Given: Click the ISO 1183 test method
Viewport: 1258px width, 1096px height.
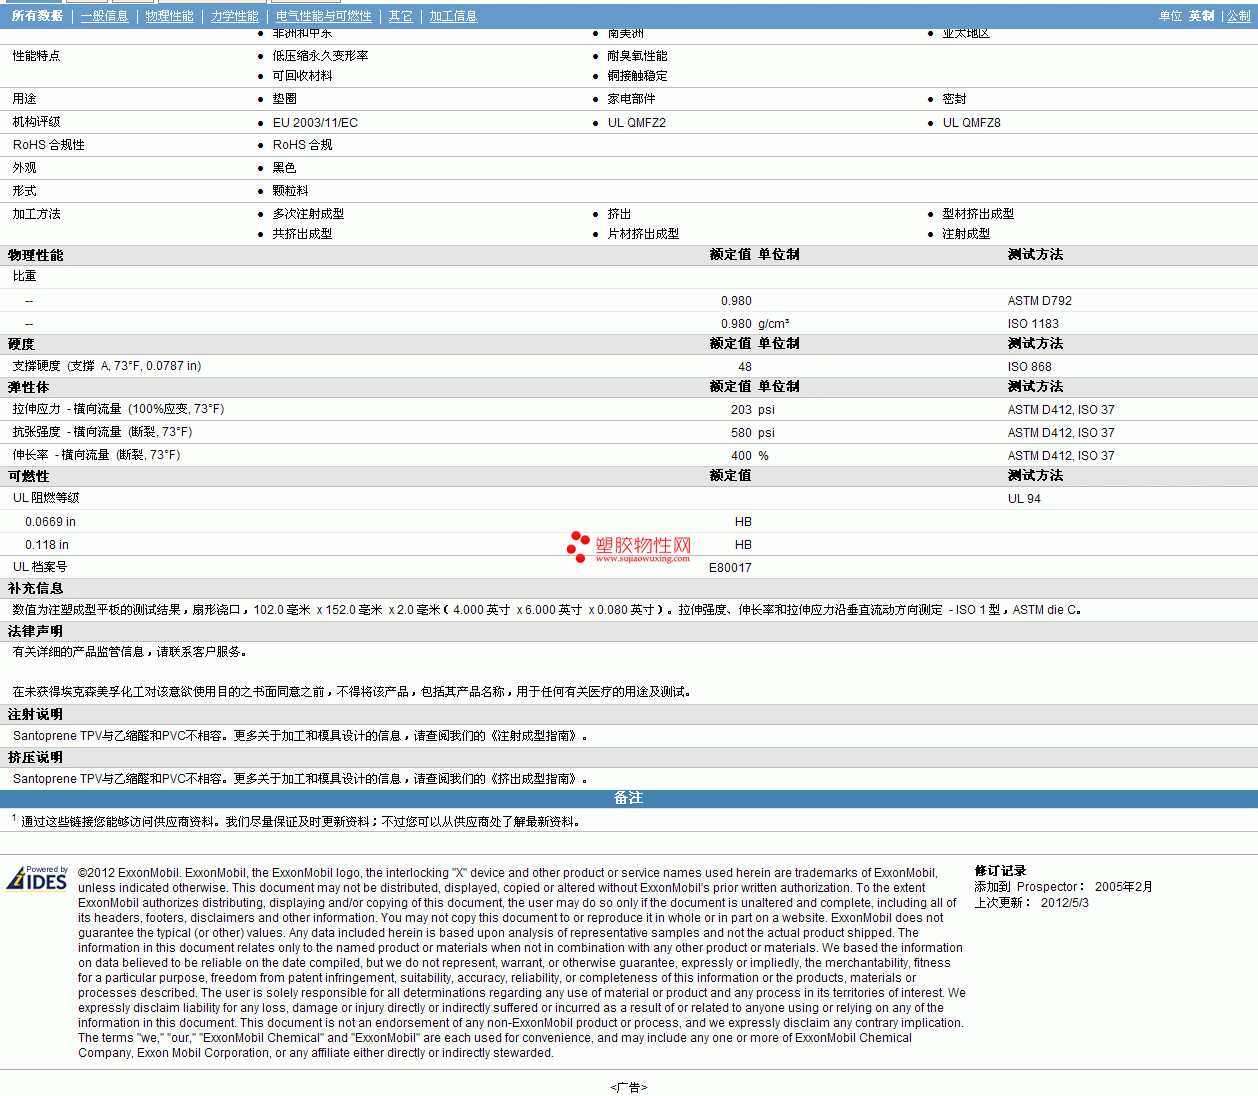Looking at the screenshot, I should click(1033, 324).
